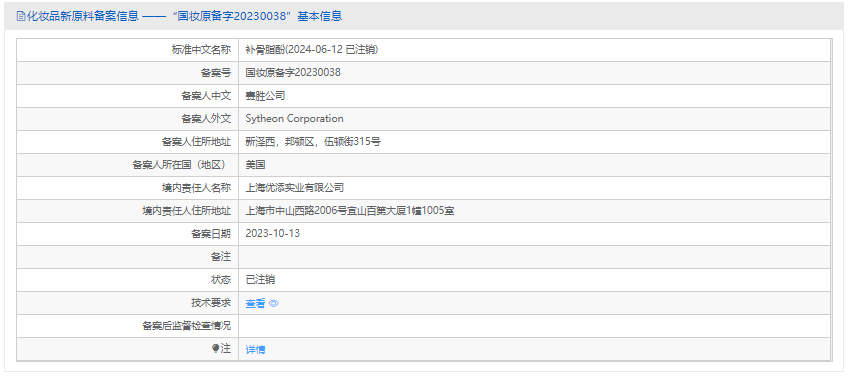Click the header title 化妆品新原料备案信息
The height and width of the screenshot is (376, 848).
pyautogui.click(x=82, y=16)
